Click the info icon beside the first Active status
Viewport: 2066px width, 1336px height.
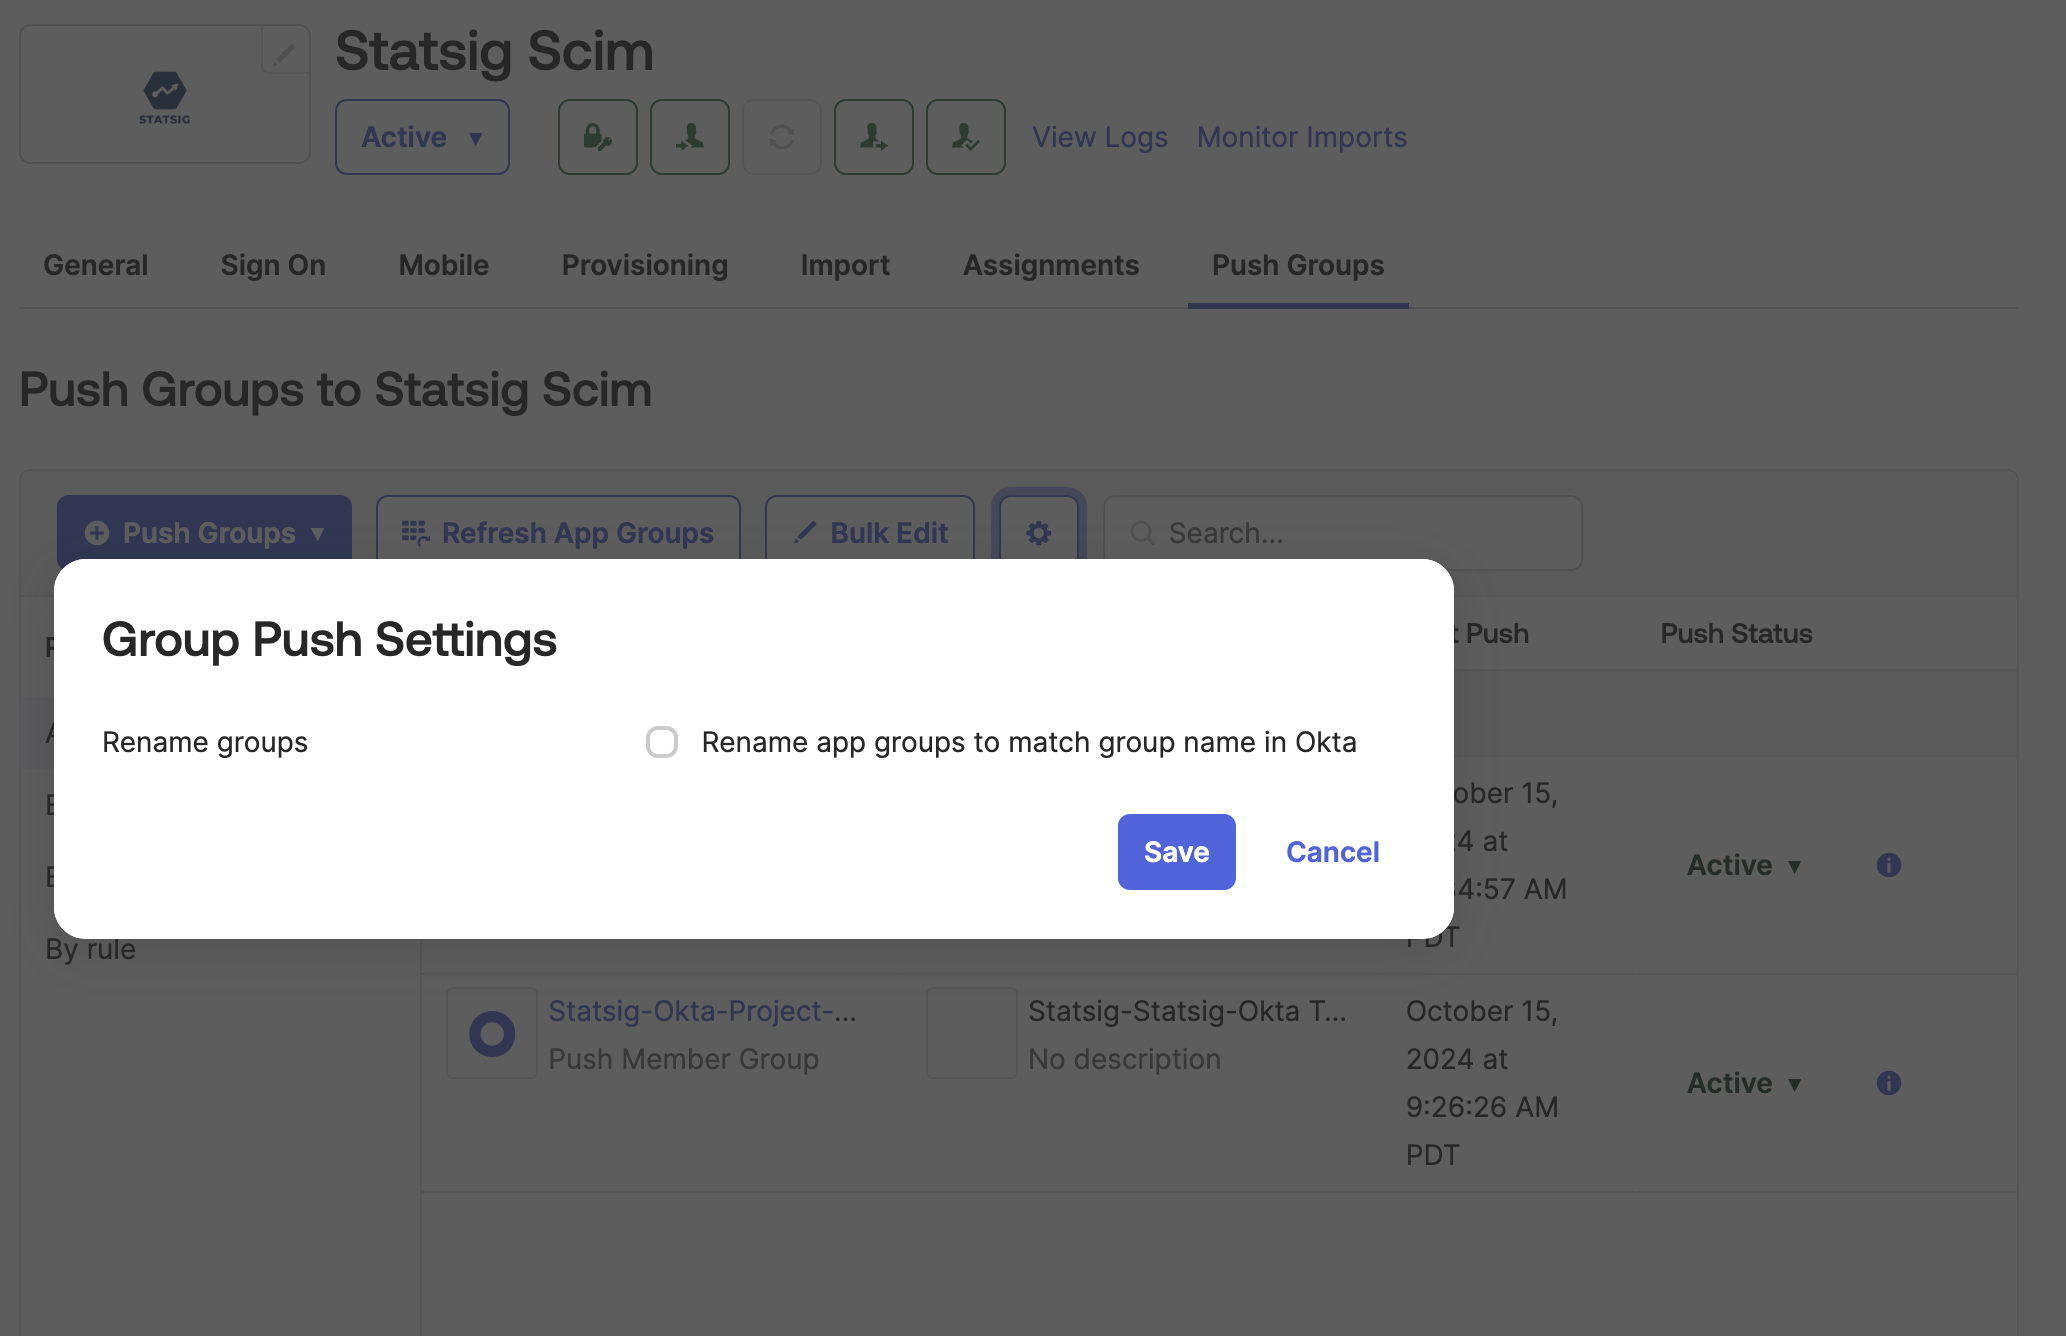click(1889, 865)
